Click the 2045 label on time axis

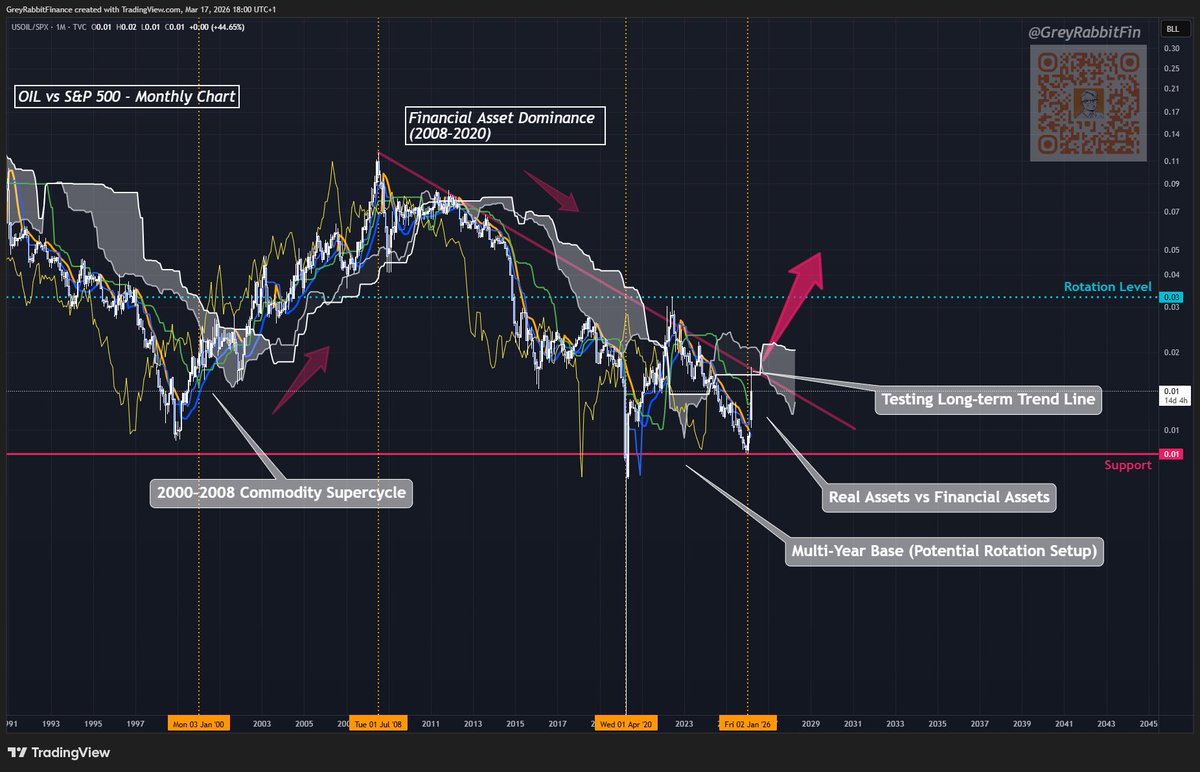1148,723
